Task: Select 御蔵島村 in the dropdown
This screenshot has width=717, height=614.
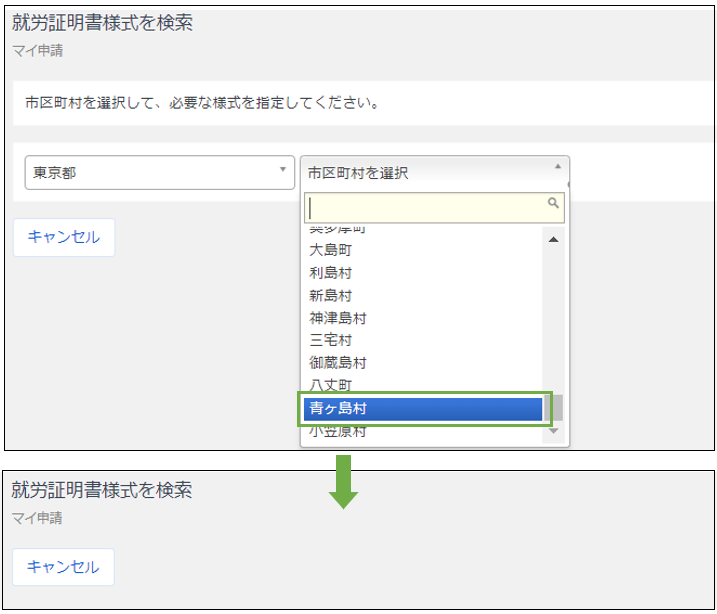Action: pyautogui.click(x=337, y=363)
